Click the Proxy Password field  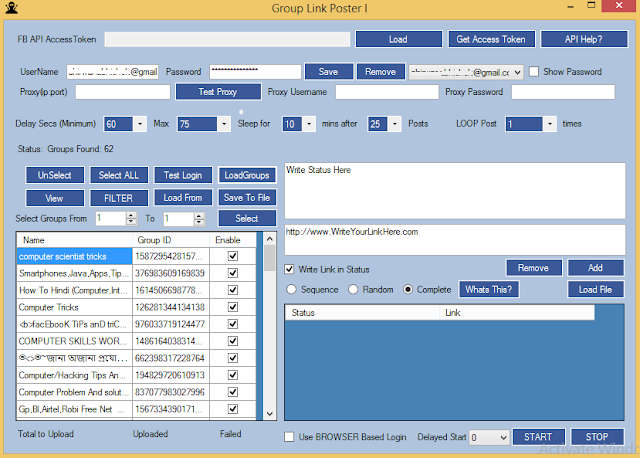click(563, 92)
